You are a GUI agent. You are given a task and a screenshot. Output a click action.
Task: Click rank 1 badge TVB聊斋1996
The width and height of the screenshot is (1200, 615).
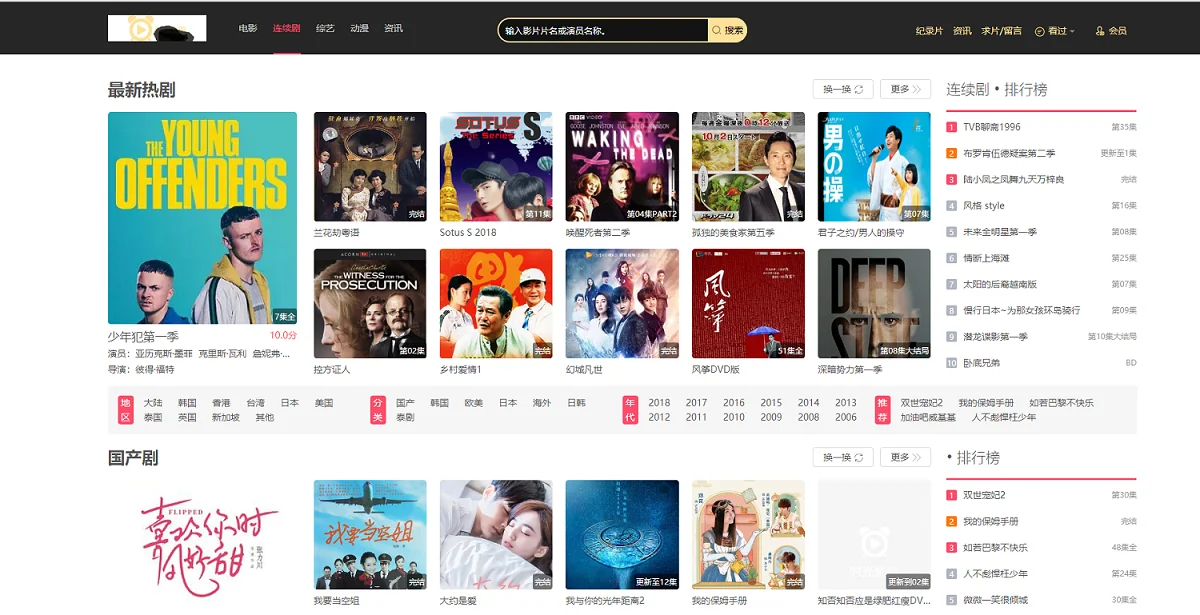click(952, 127)
